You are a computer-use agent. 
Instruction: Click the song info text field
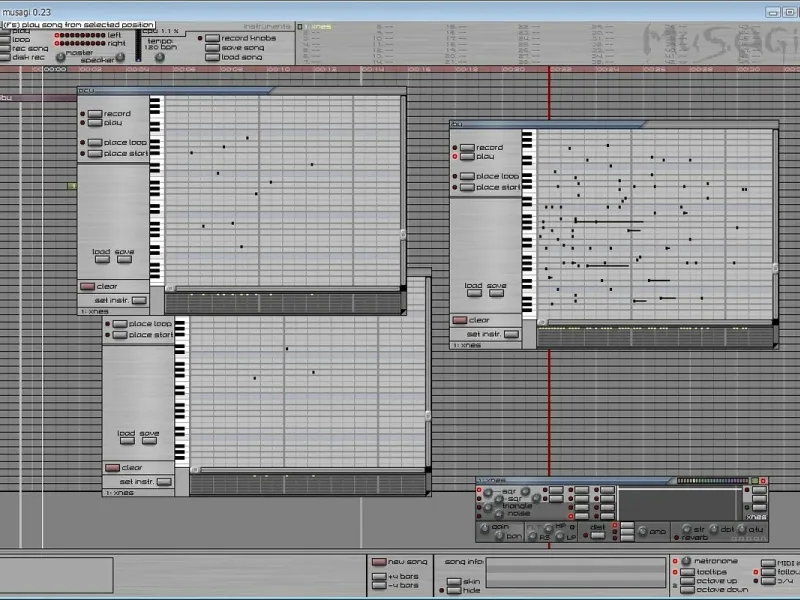point(576,572)
